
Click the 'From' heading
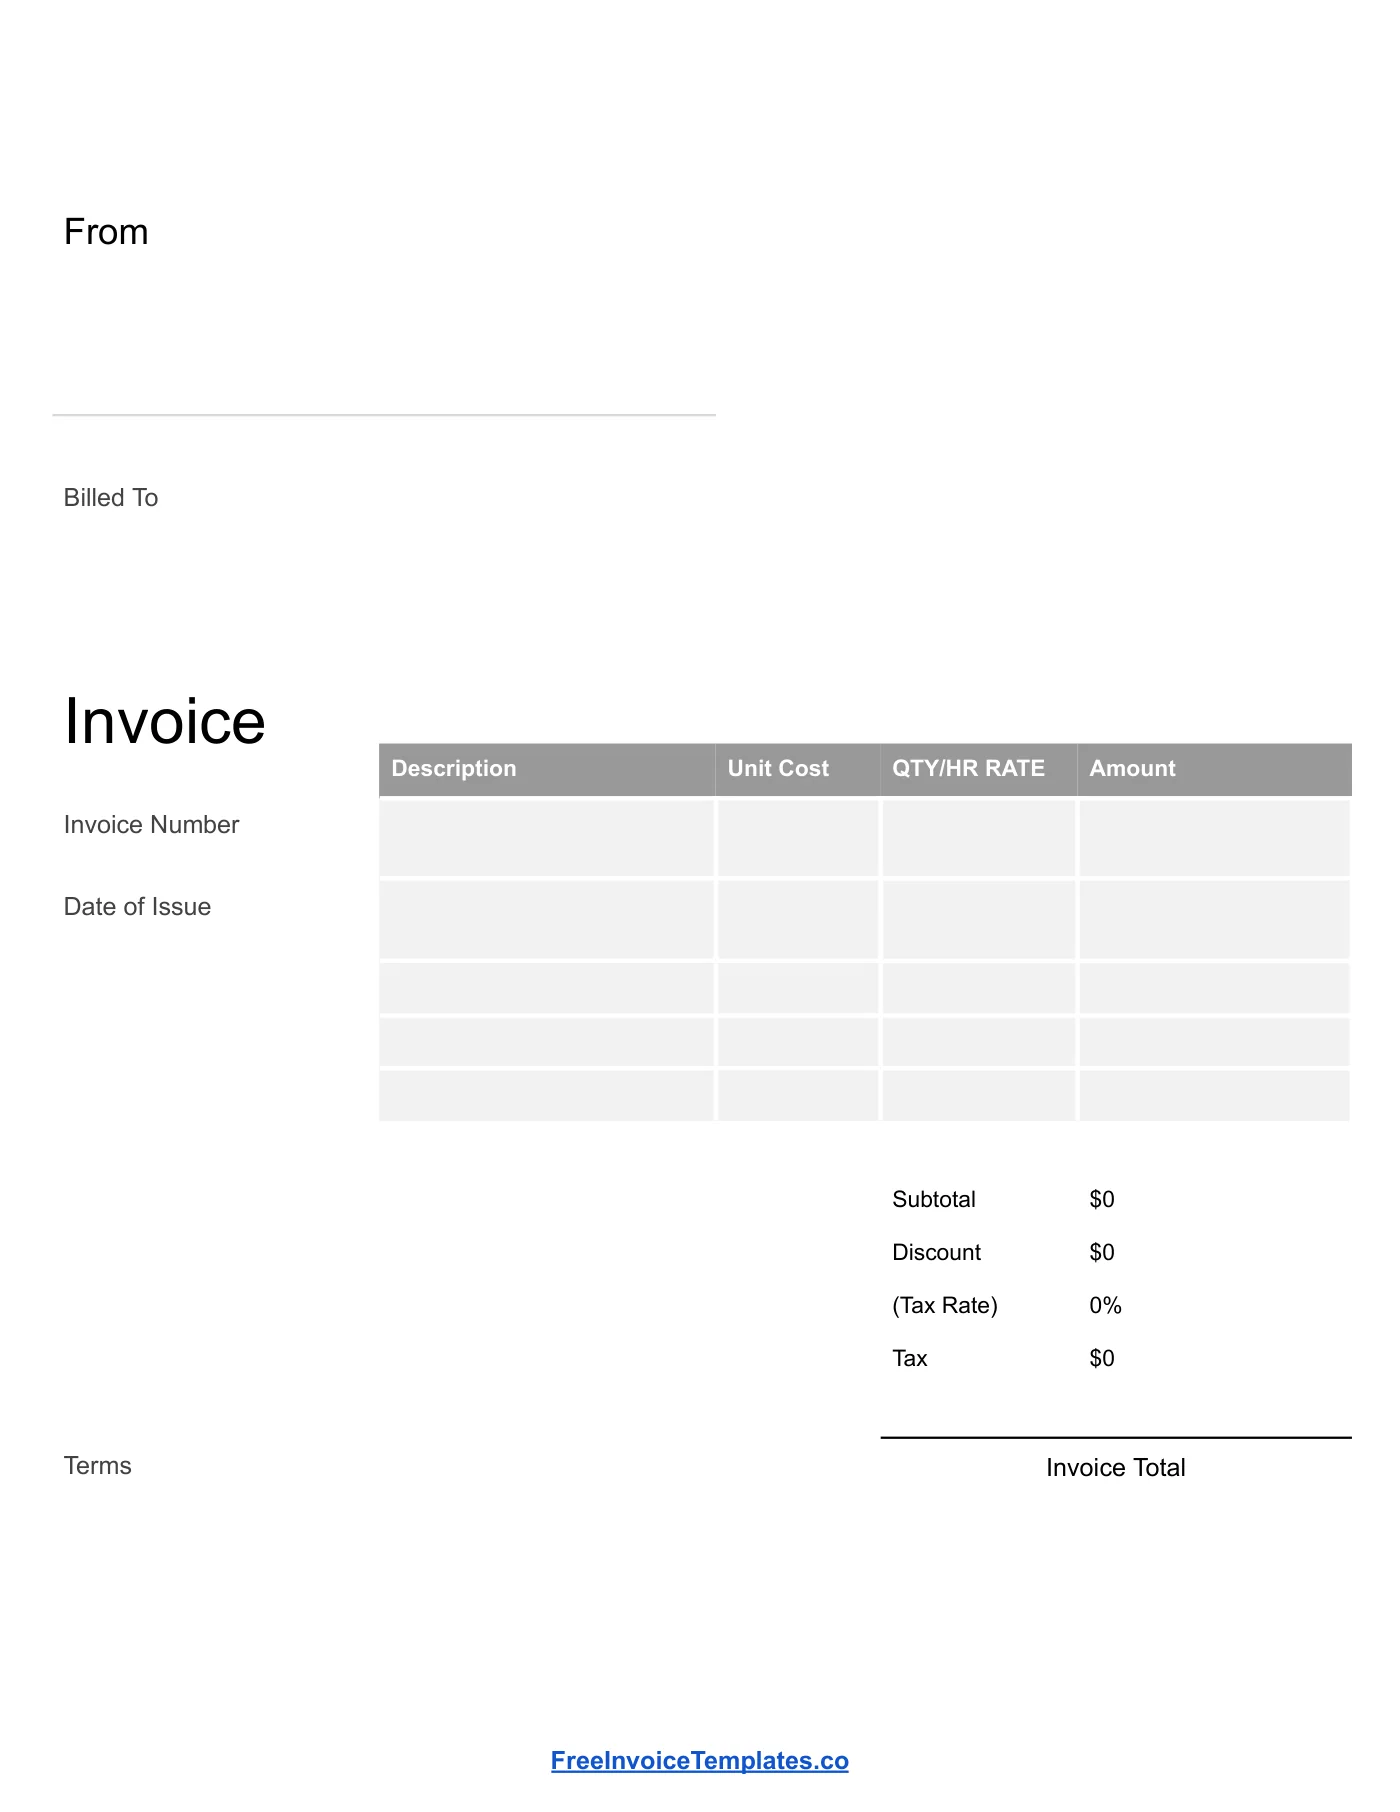coord(106,232)
